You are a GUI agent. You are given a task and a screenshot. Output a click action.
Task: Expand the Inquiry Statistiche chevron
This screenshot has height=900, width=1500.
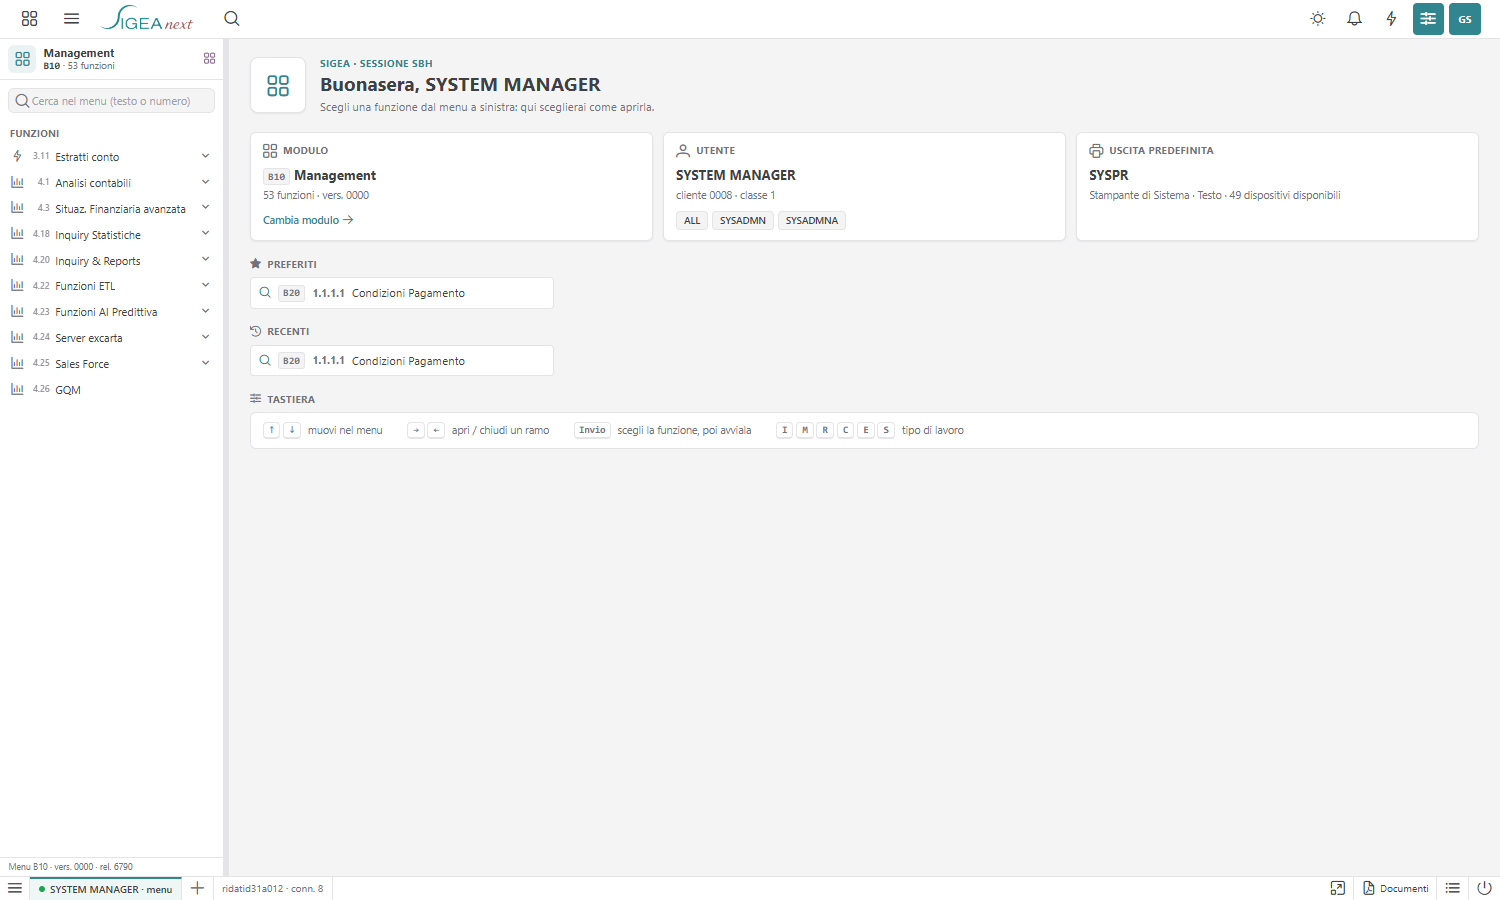205,234
